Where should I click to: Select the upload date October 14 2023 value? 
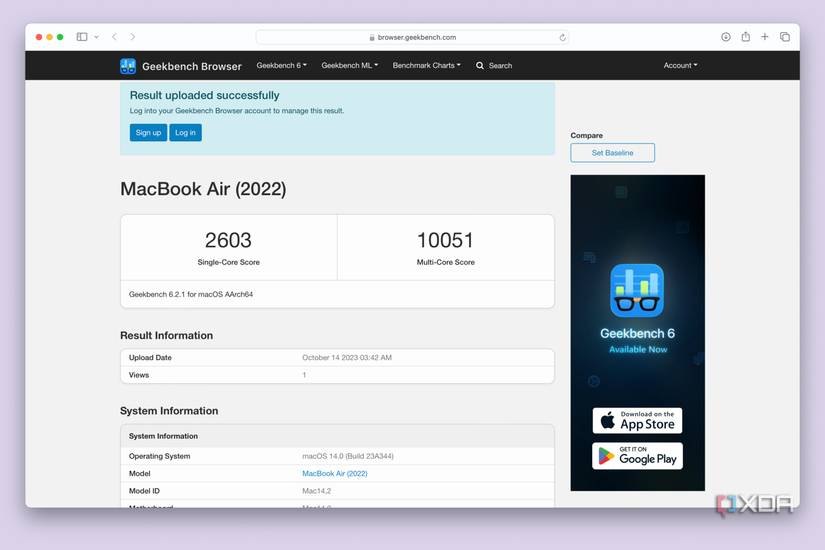click(x=347, y=357)
